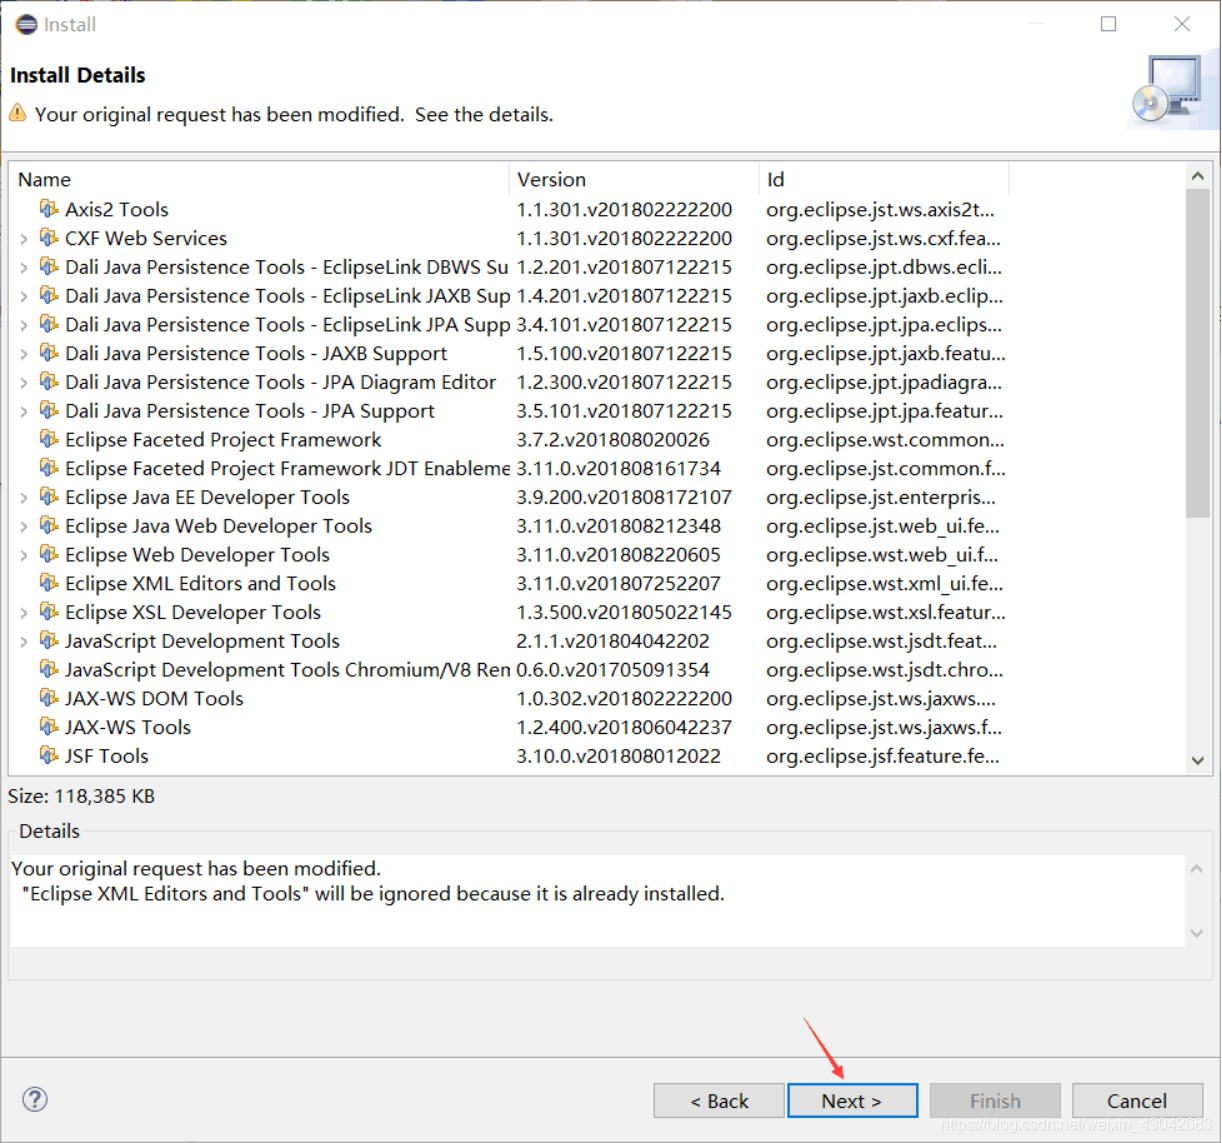Click JavaScript Development Tools Chromium/V8 icon
The height and width of the screenshot is (1143, 1222).
pos(48,669)
